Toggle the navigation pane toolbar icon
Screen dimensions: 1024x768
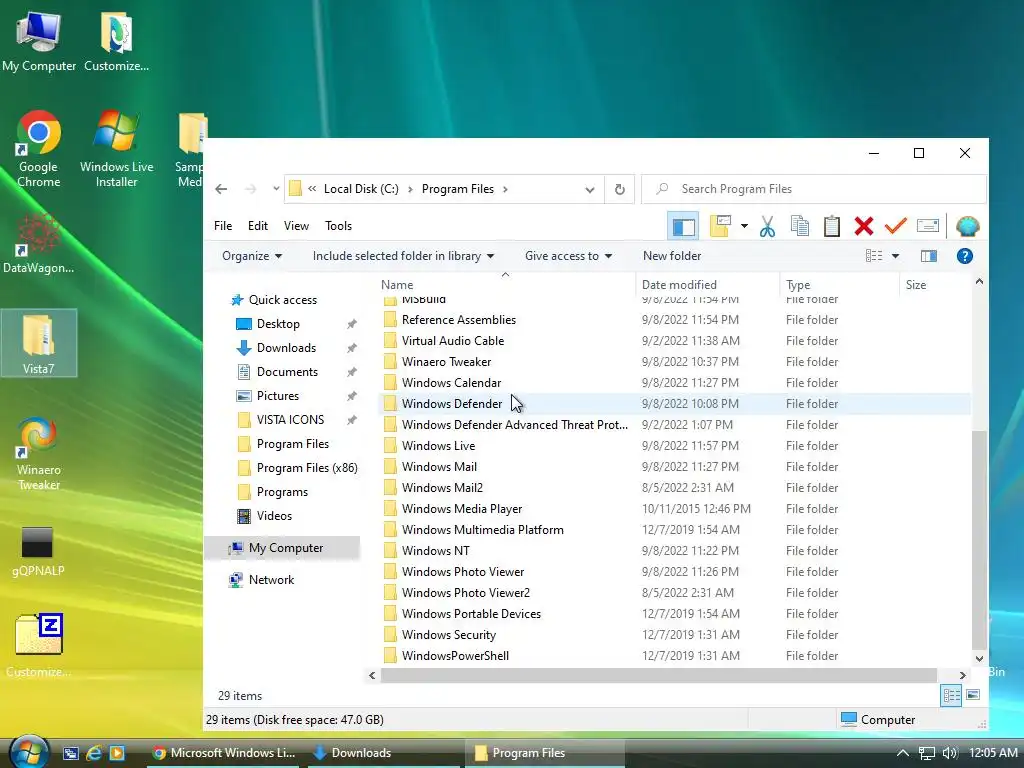point(683,227)
